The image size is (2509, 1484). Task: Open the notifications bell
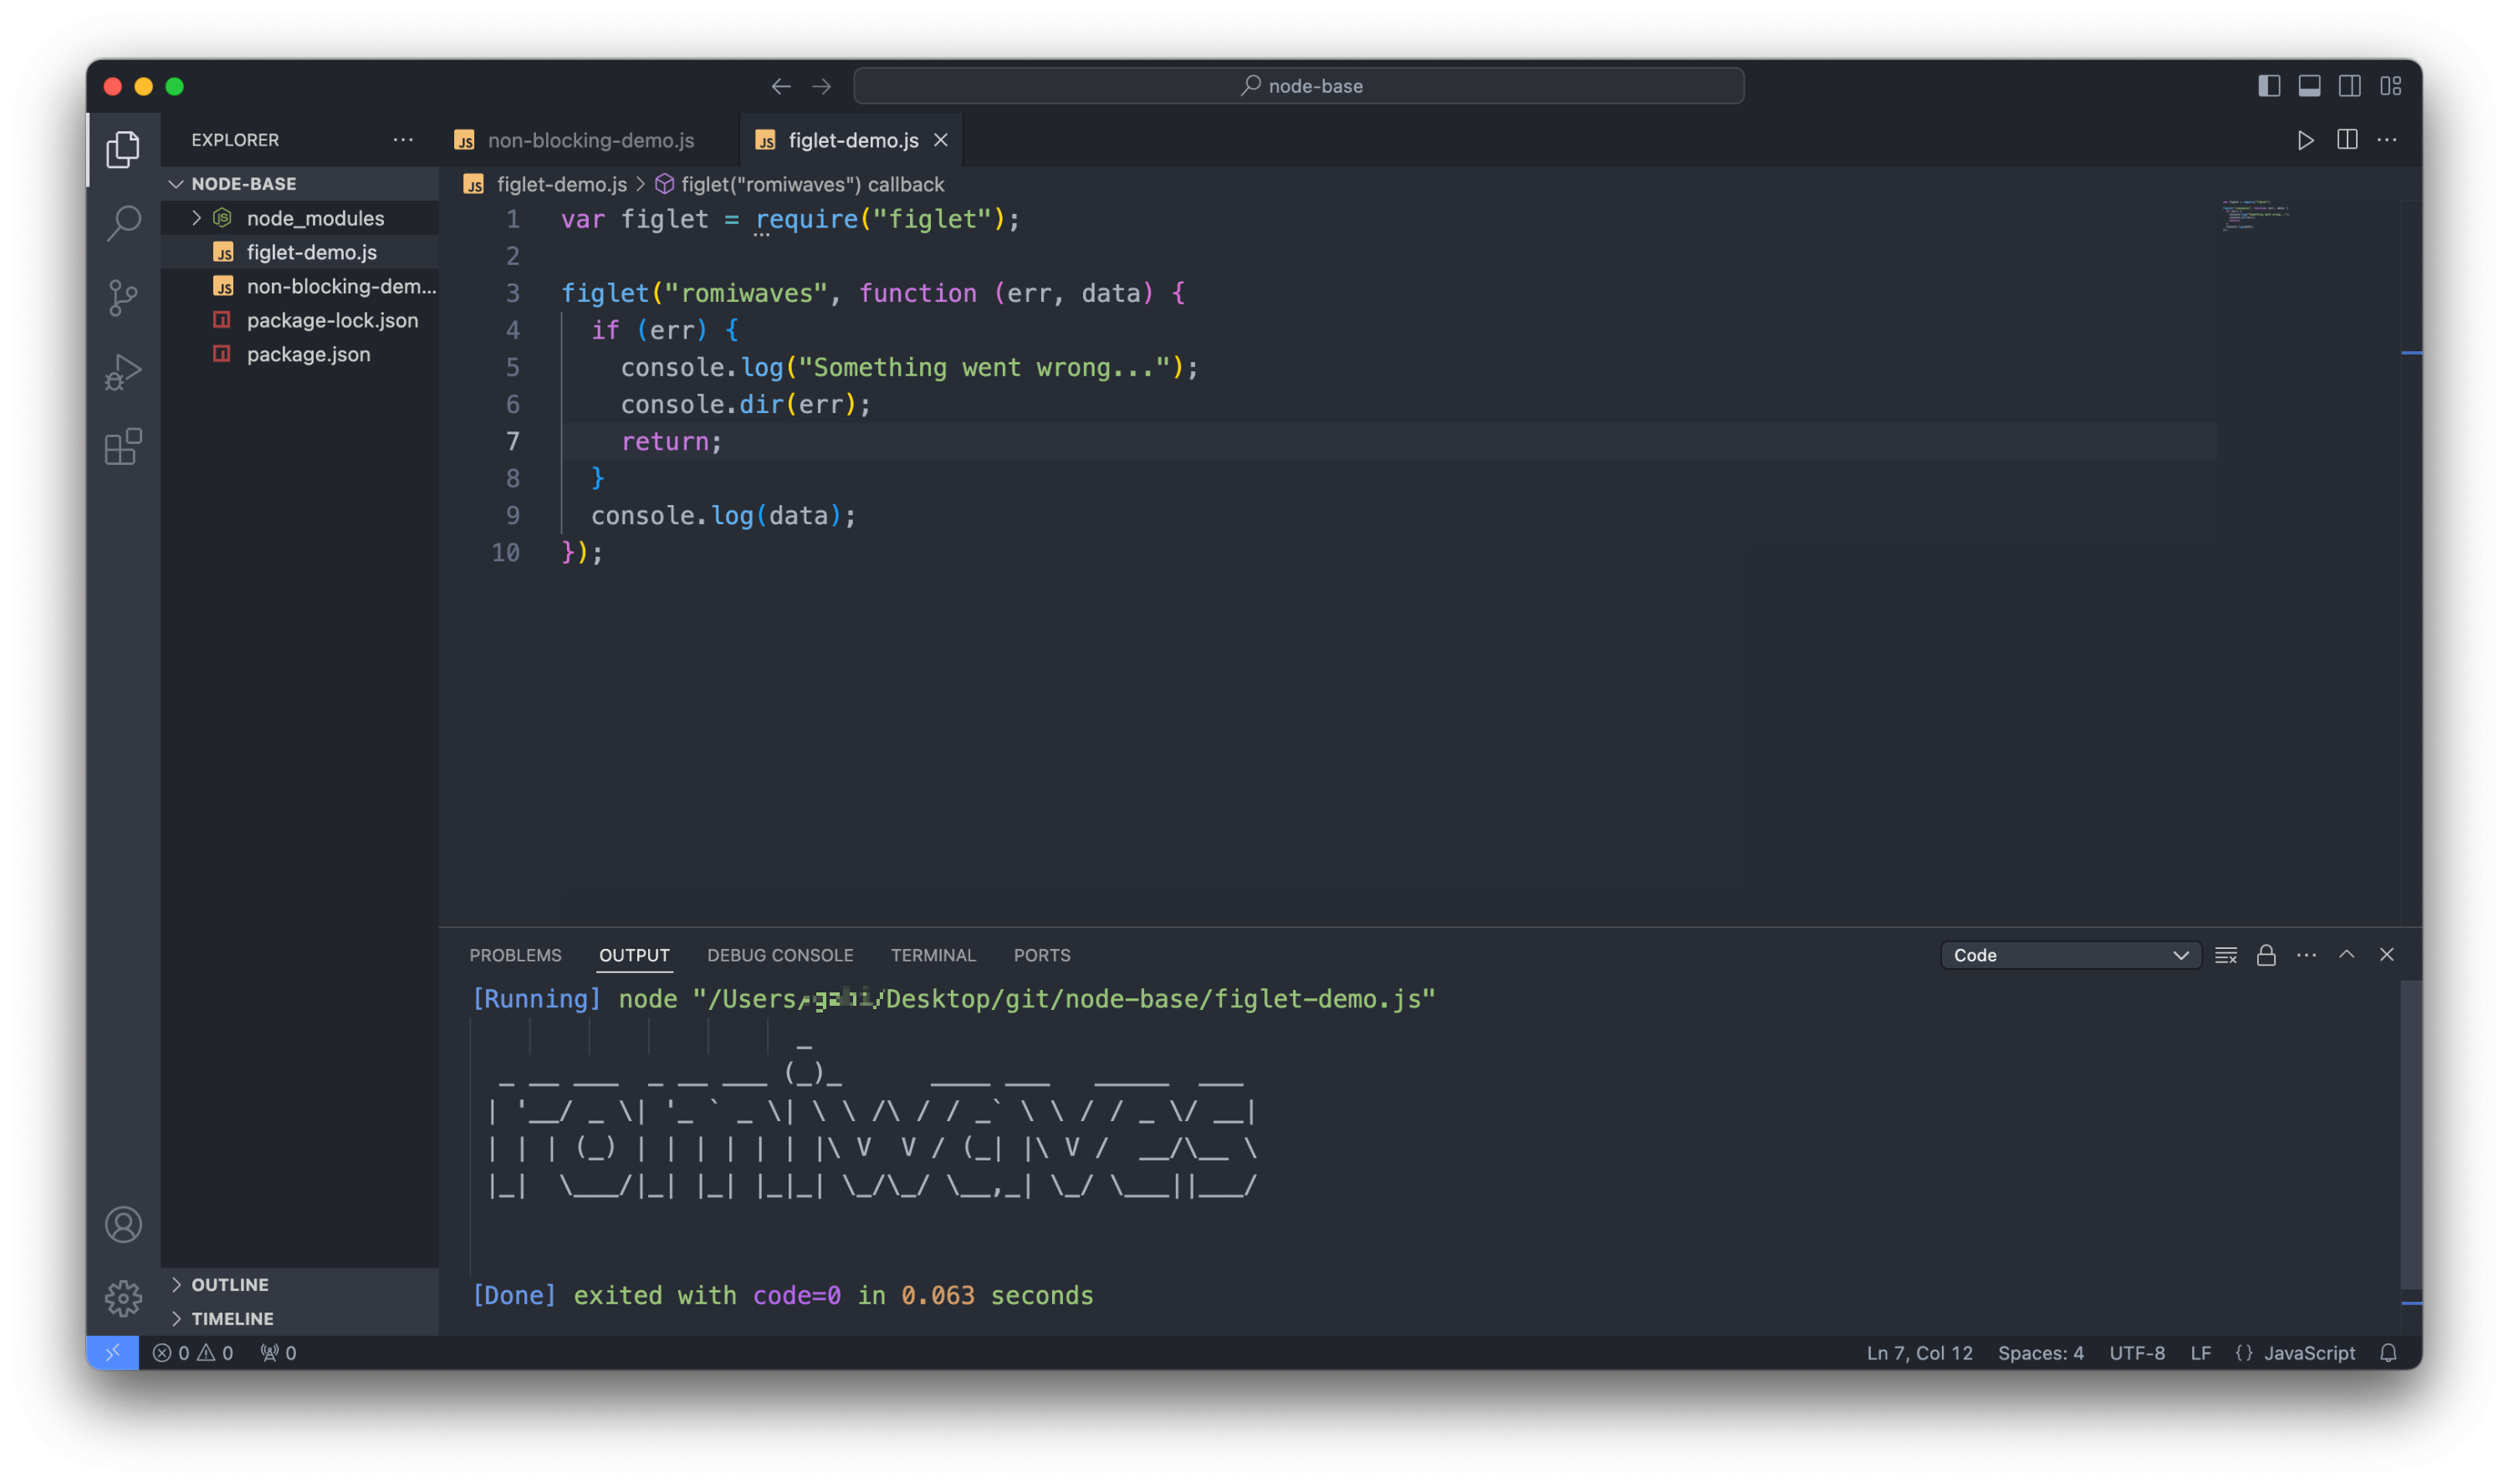(2387, 1352)
